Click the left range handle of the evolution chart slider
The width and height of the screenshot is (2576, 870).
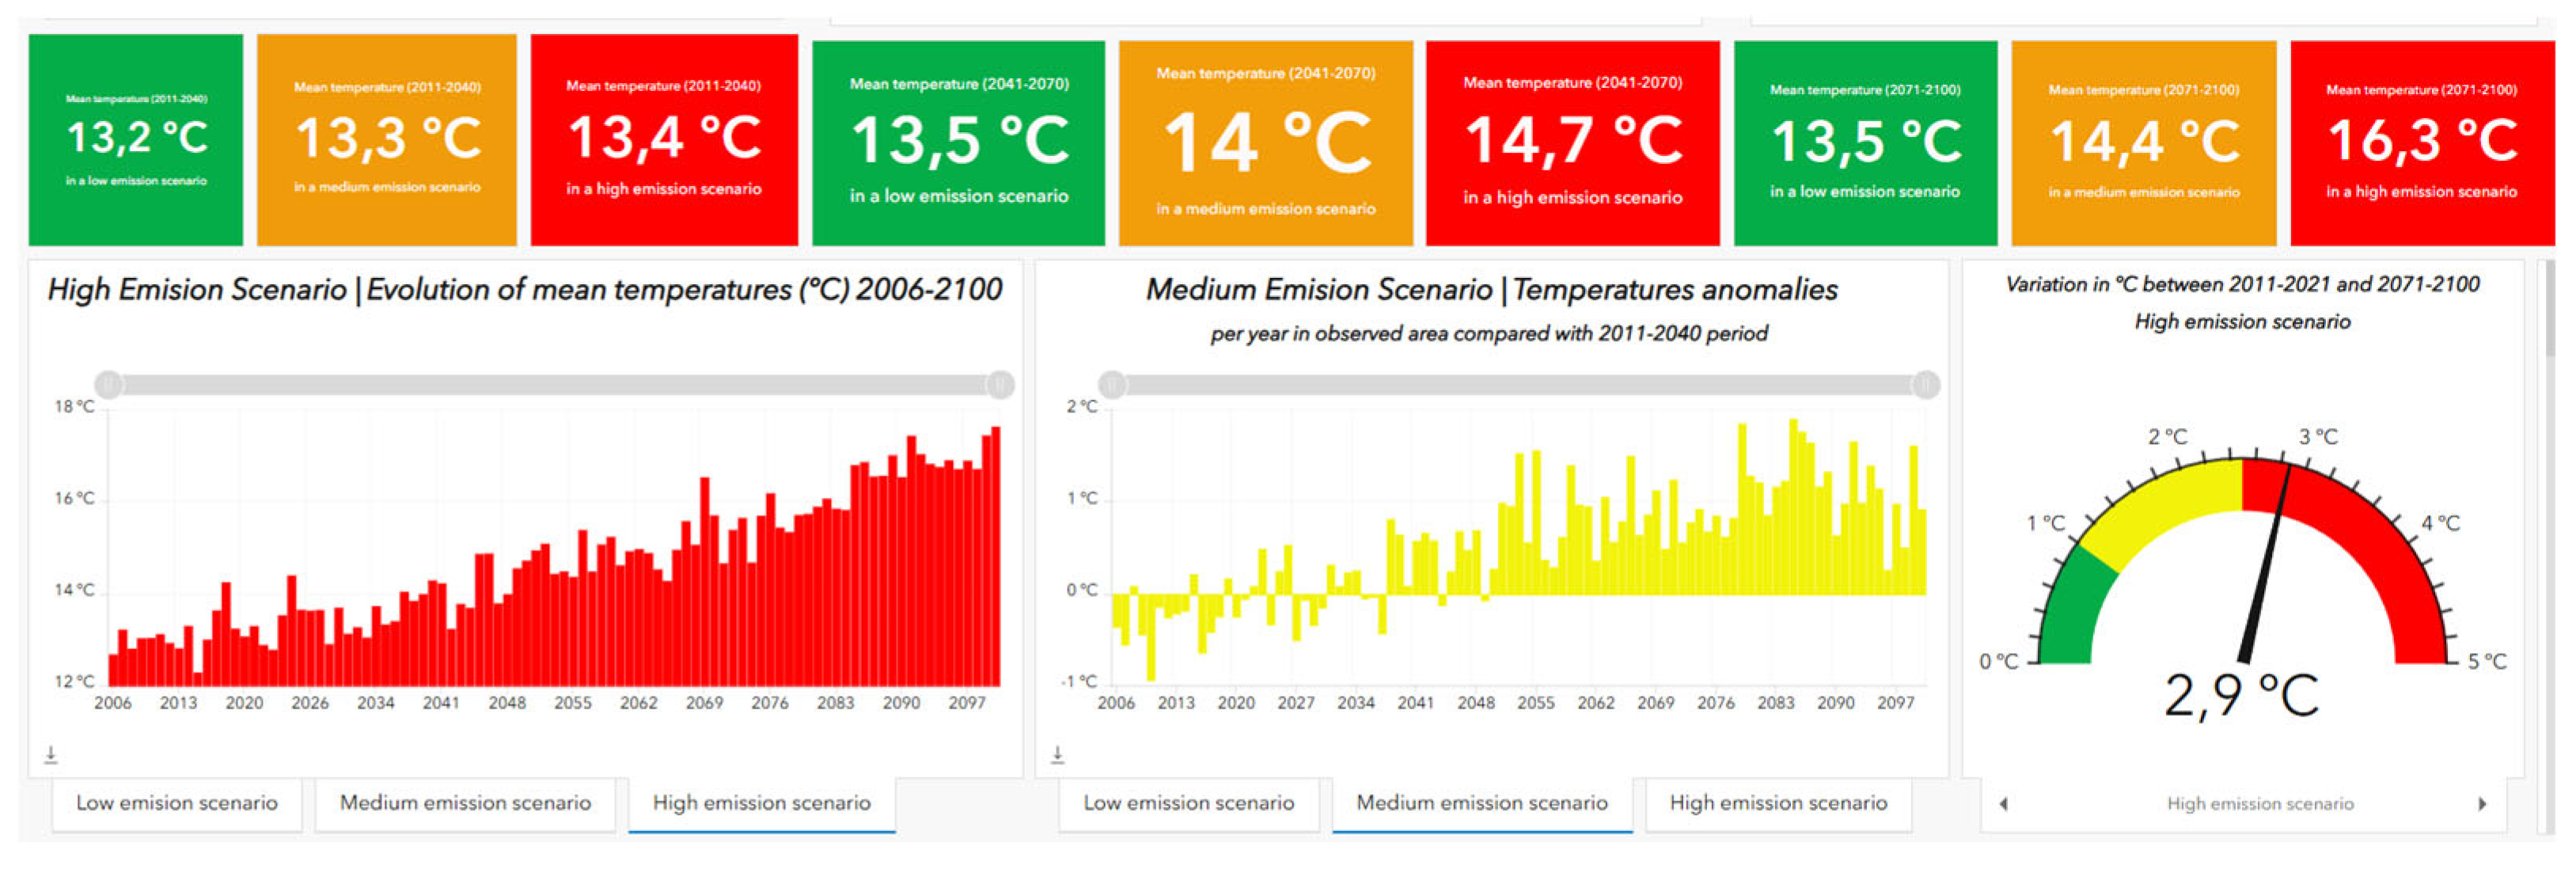click(109, 384)
